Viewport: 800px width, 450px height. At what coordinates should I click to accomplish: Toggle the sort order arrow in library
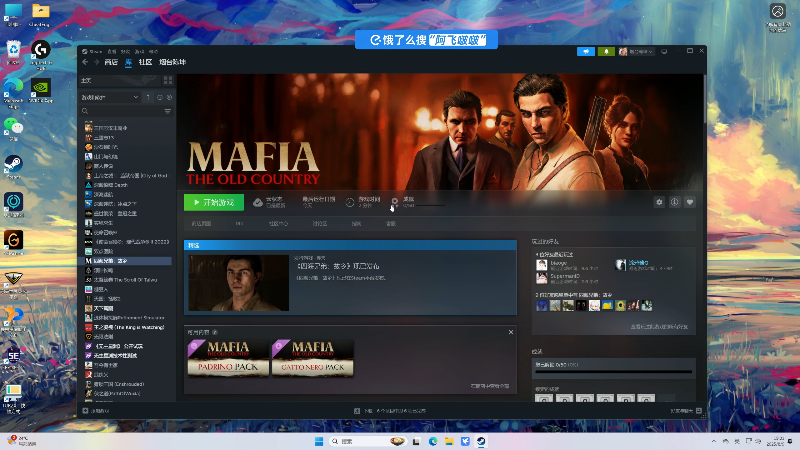click(x=148, y=97)
